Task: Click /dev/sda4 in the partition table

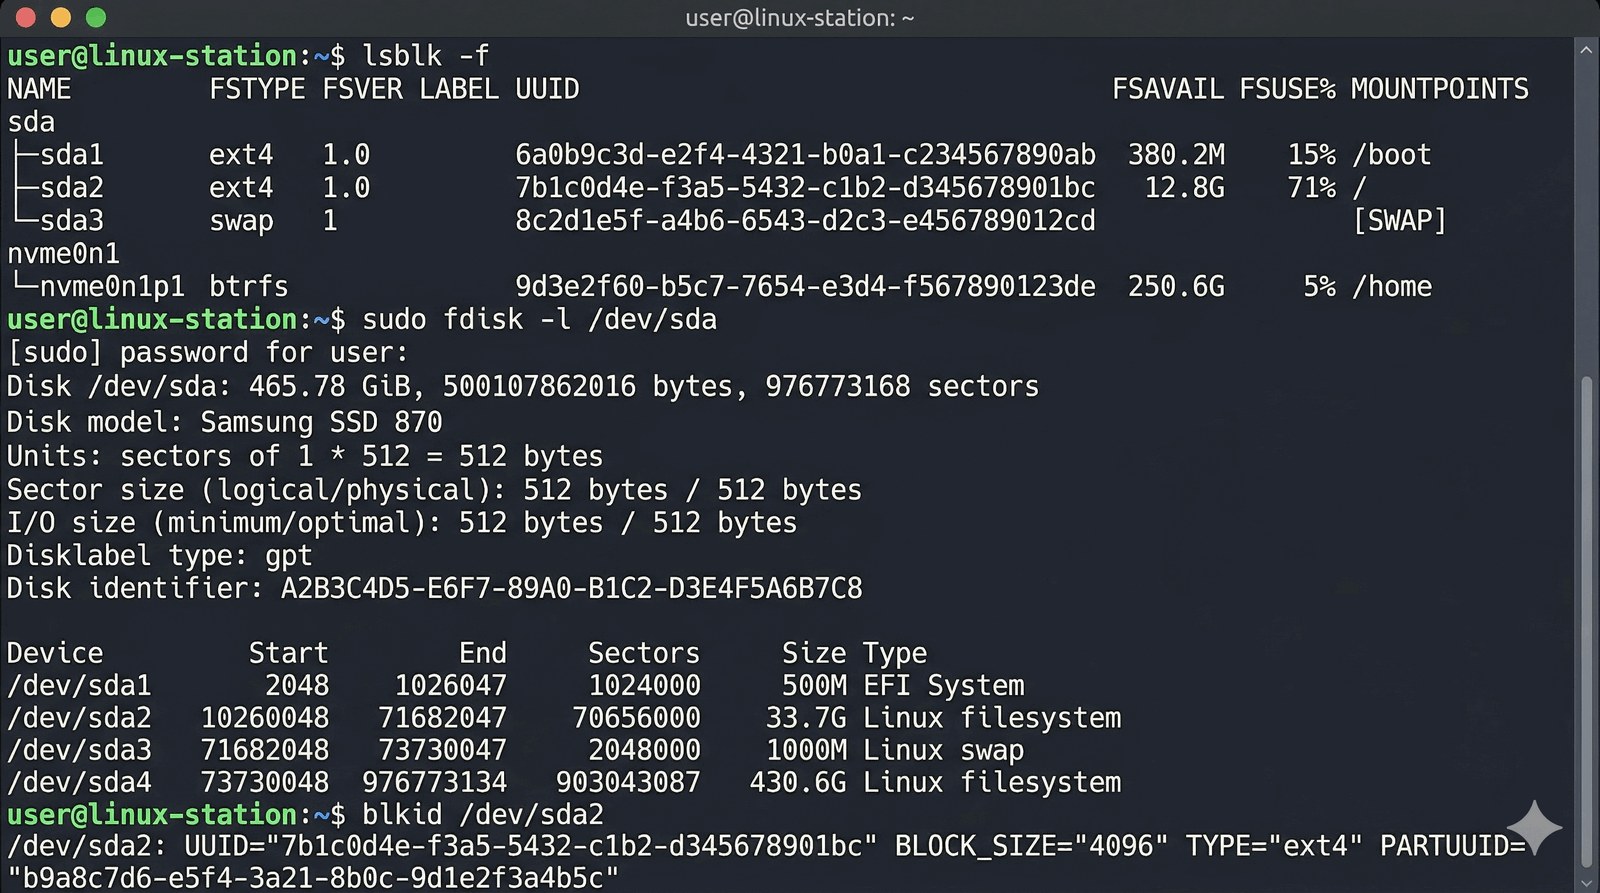Action: click(x=79, y=782)
